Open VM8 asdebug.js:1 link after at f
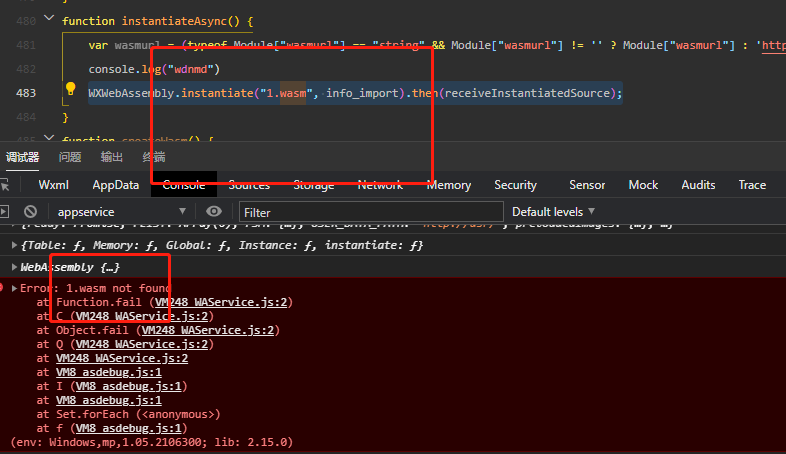 [129, 428]
